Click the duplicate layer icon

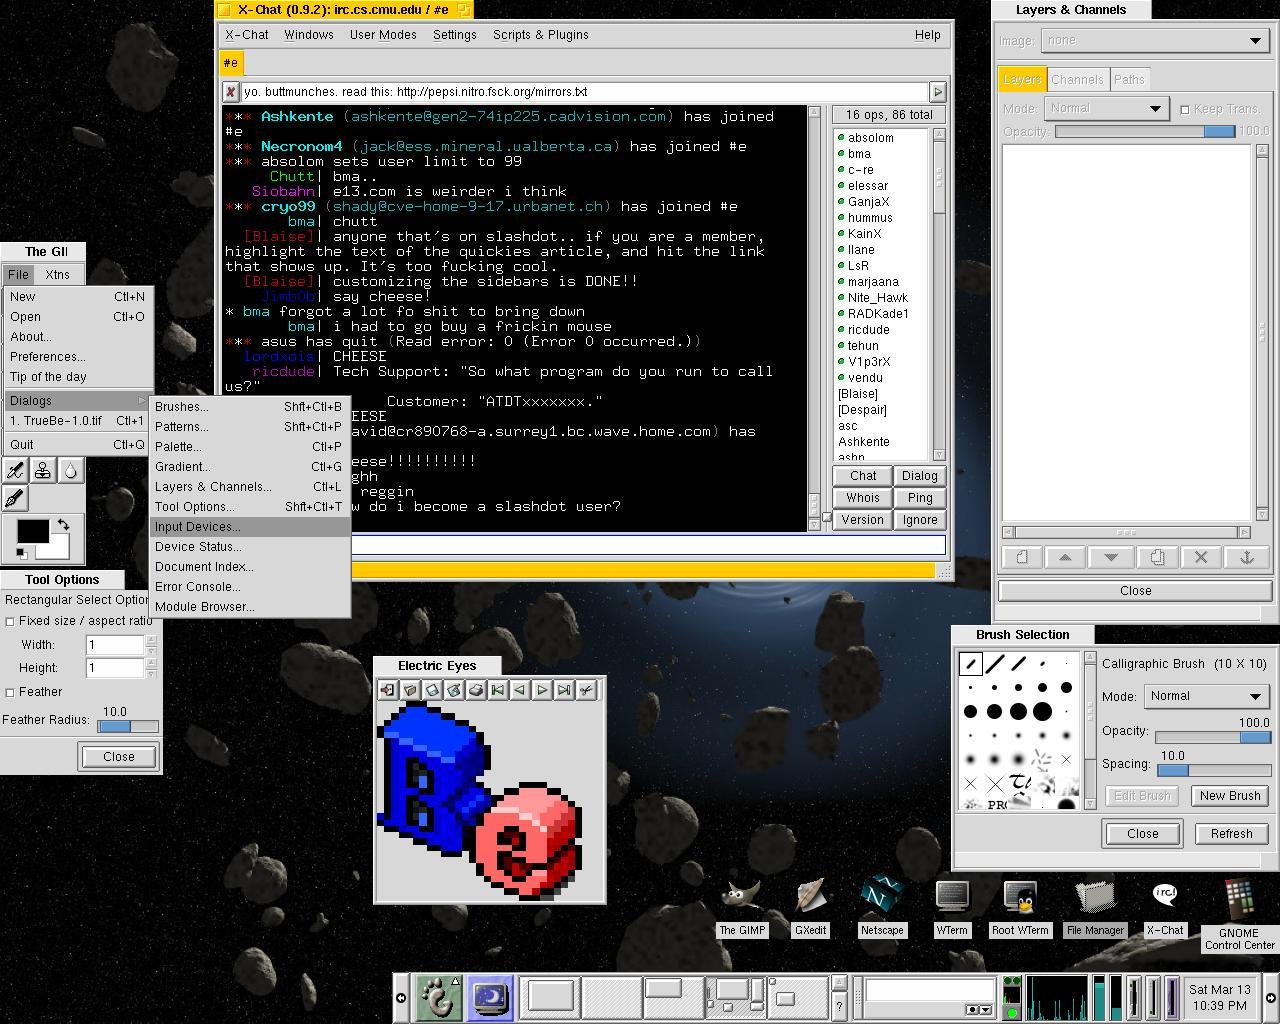pos(1156,557)
